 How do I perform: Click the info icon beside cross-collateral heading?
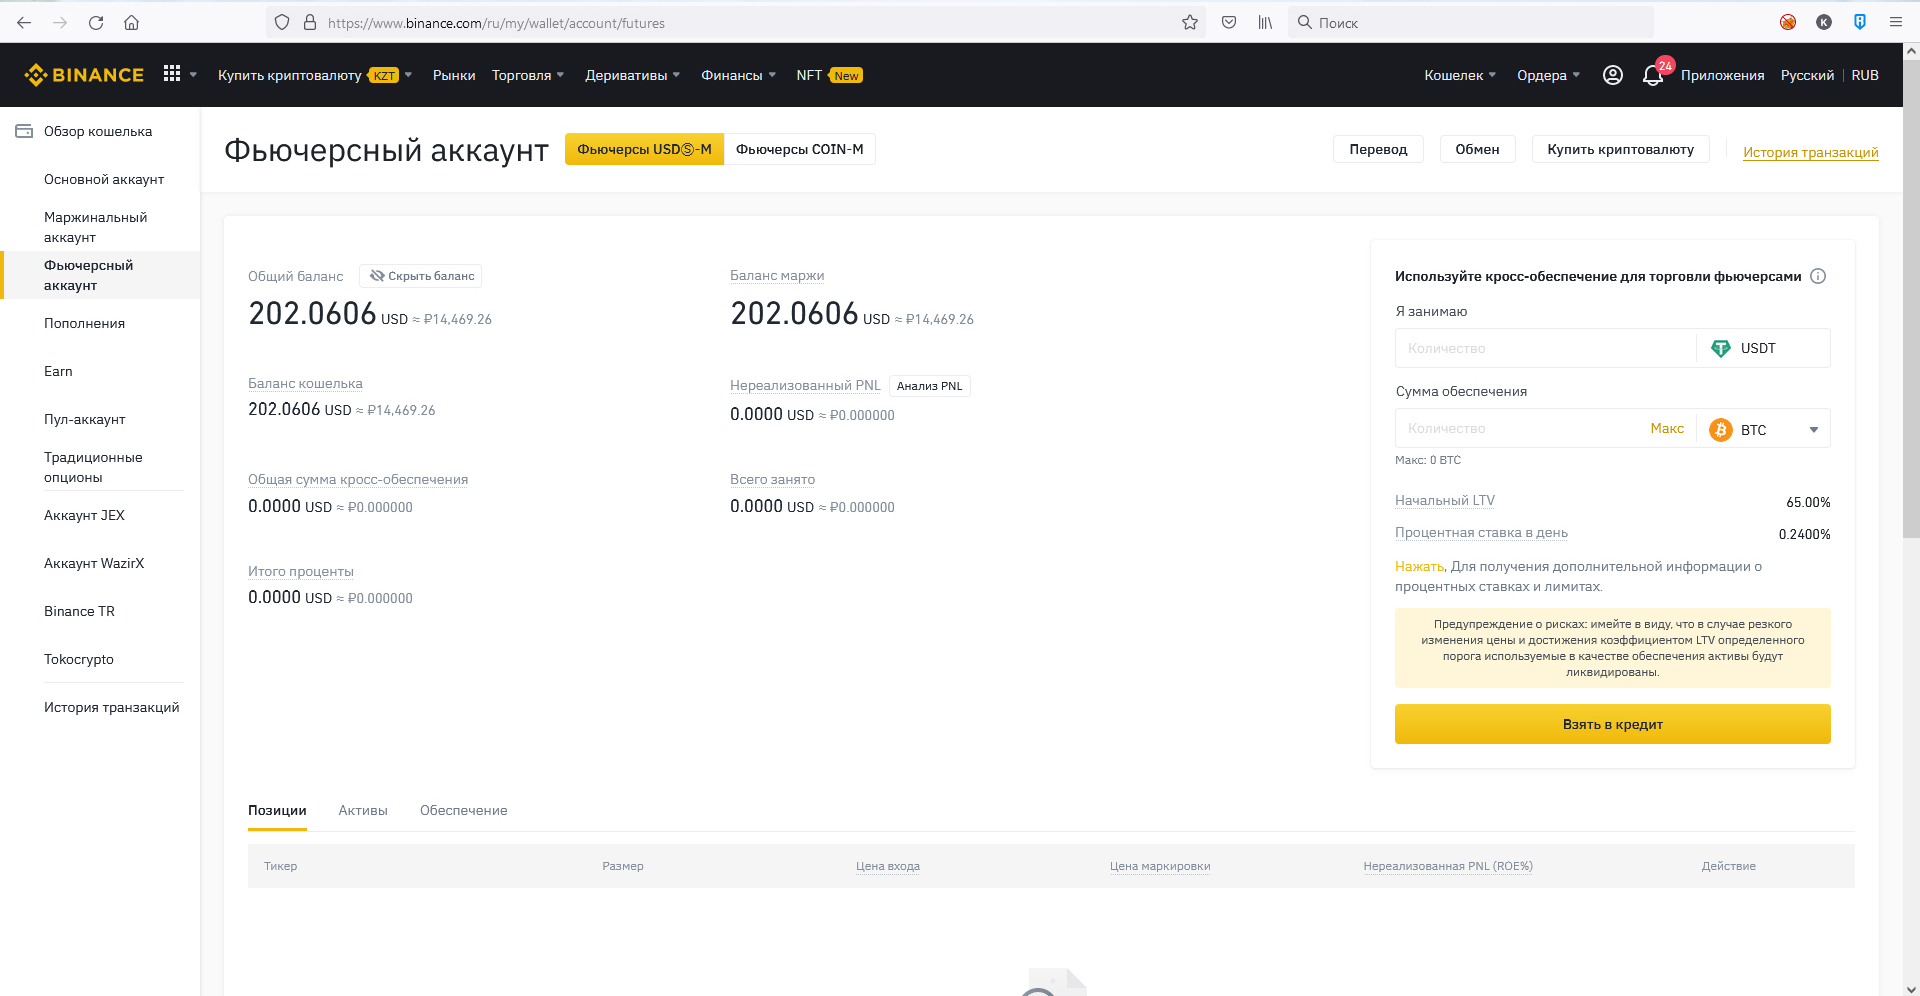click(1818, 276)
